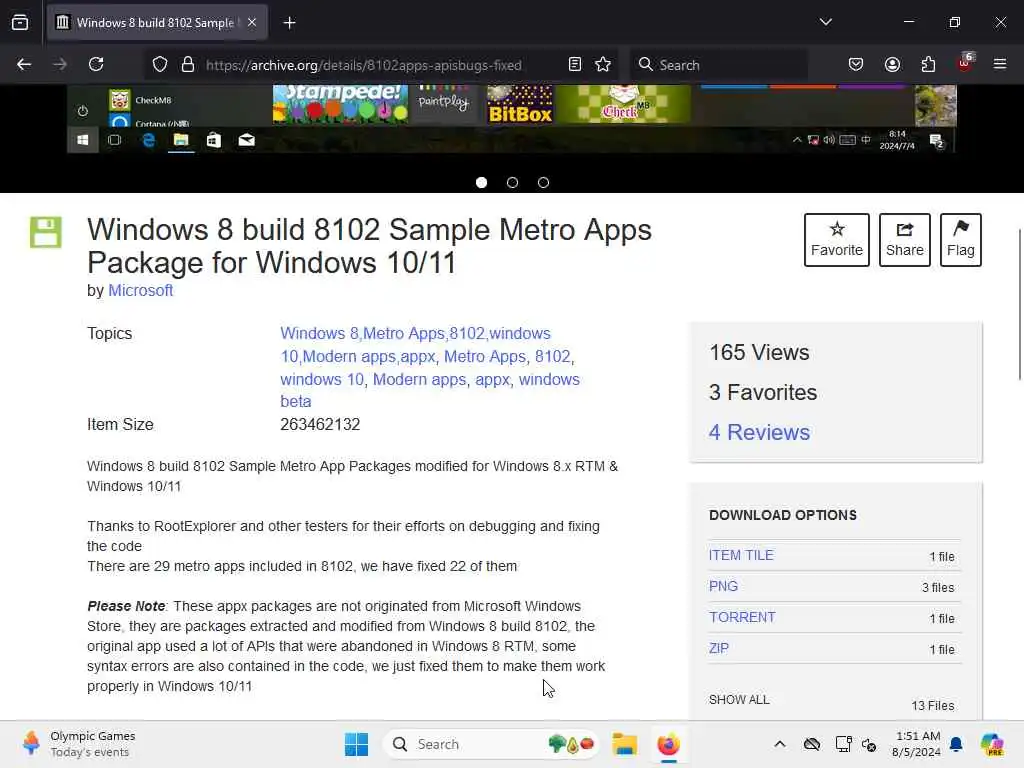Viewport: 1024px width, 768px height.
Task: Click the page vertical scrollbar
Action: point(1019,304)
